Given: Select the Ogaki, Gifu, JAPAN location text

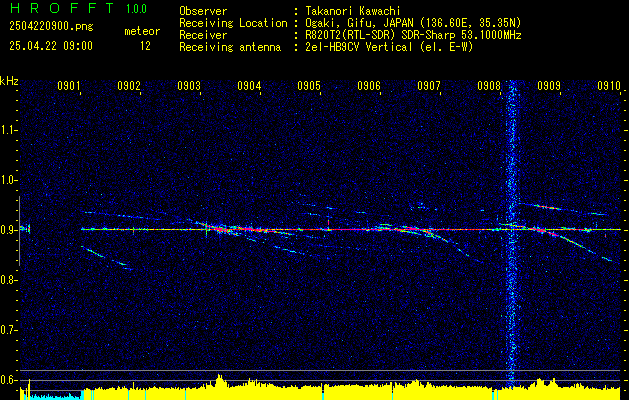Looking at the screenshot, I should click(411, 23).
